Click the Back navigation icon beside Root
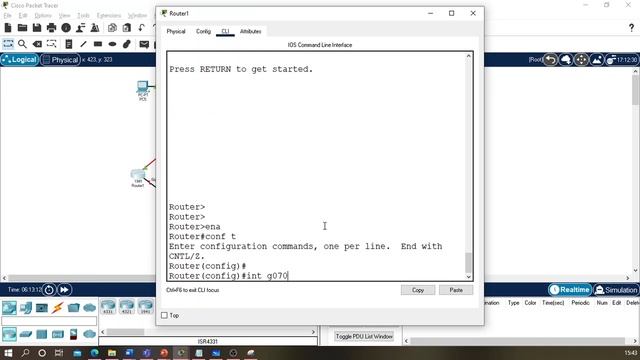Viewport: 640px width, 360px height. [550, 60]
